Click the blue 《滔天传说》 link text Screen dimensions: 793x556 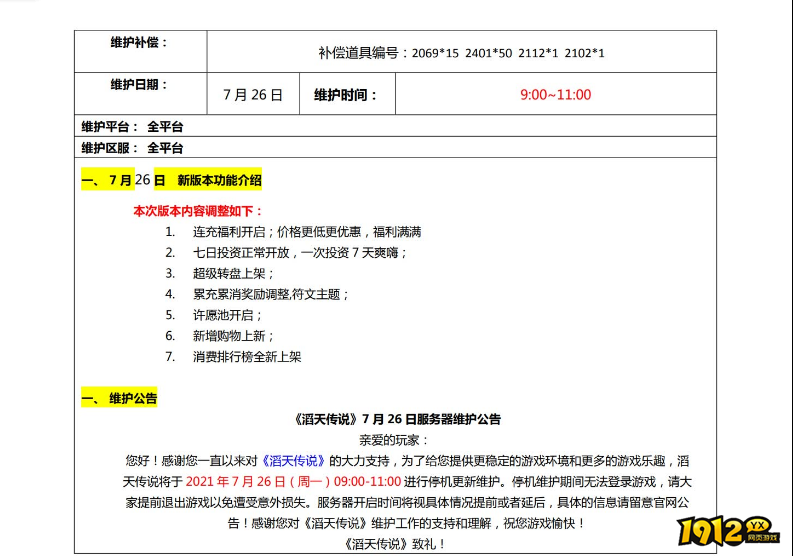coord(293,461)
